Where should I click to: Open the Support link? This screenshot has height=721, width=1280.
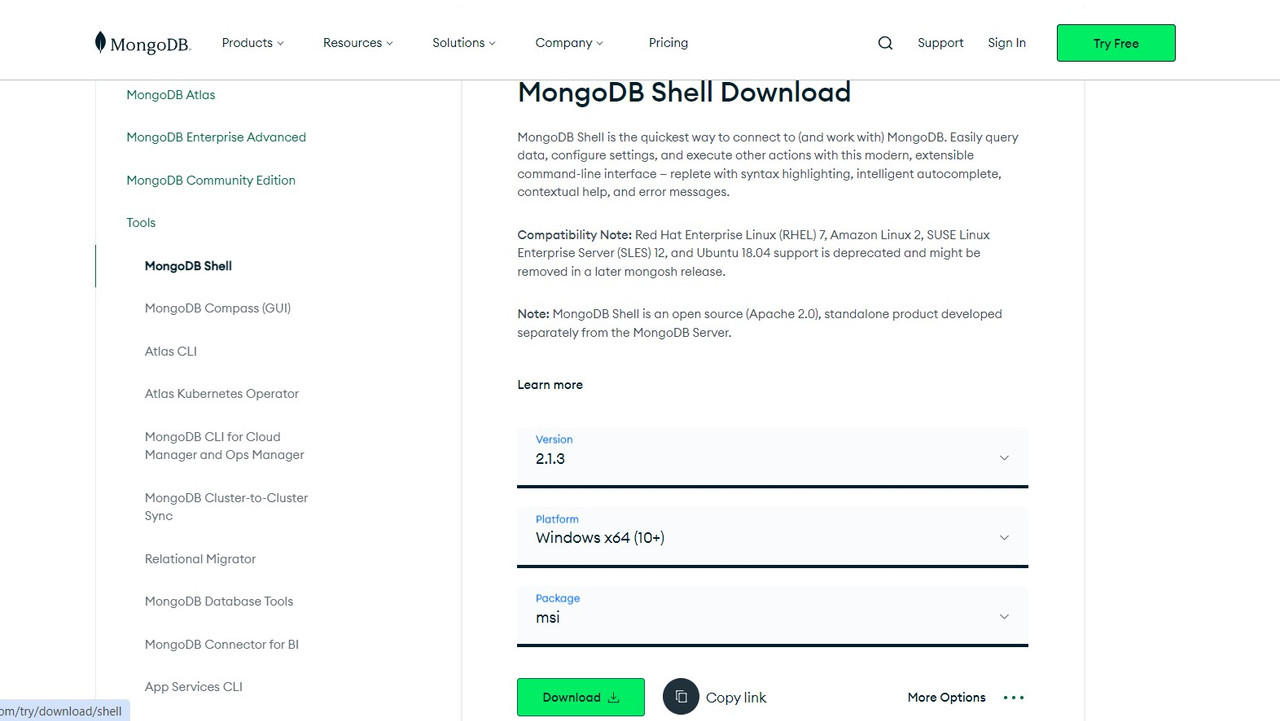pos(940,43)
